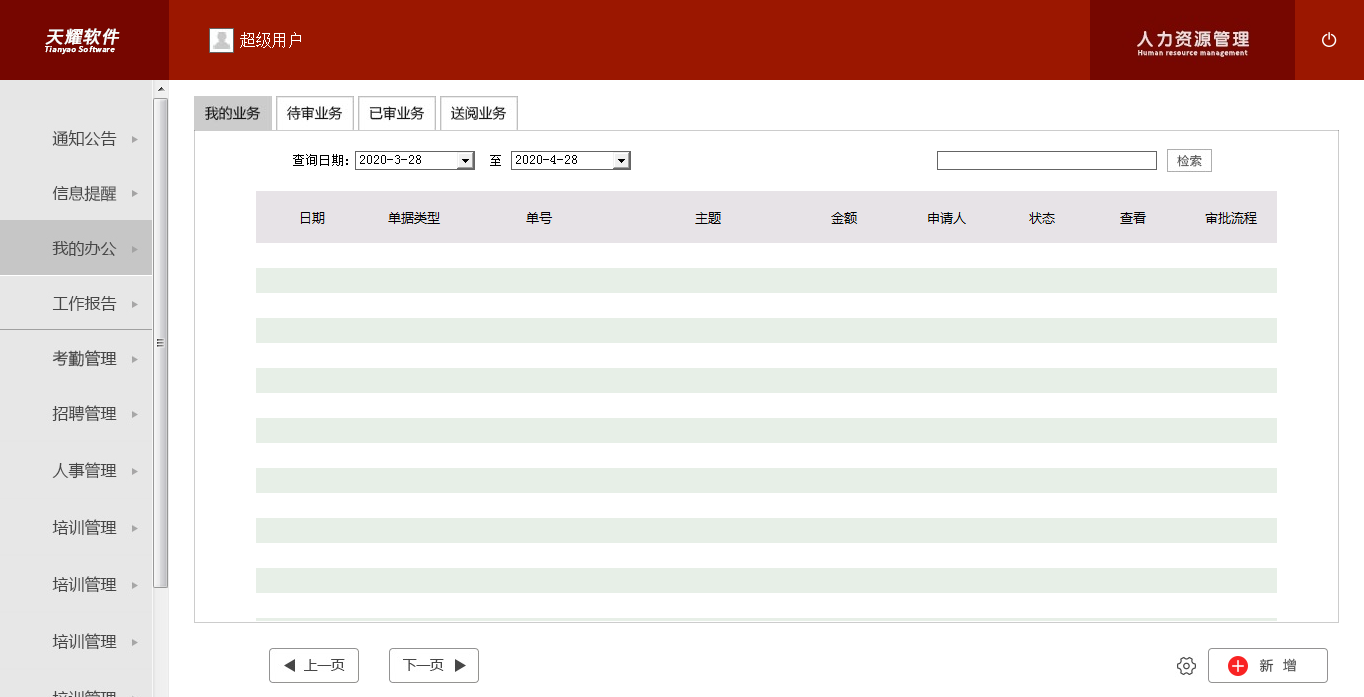
Task: Expand the 招聘管理 arrow
Action: click(135, 414)
